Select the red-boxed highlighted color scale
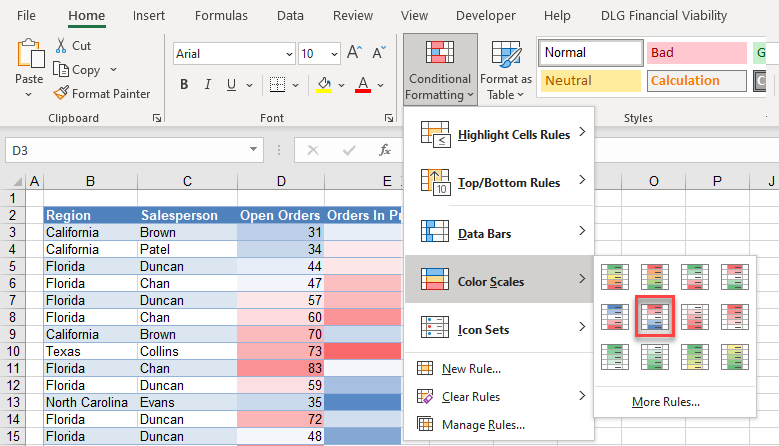The height and width of the screenshot is (446, 779). click(653, 317)
